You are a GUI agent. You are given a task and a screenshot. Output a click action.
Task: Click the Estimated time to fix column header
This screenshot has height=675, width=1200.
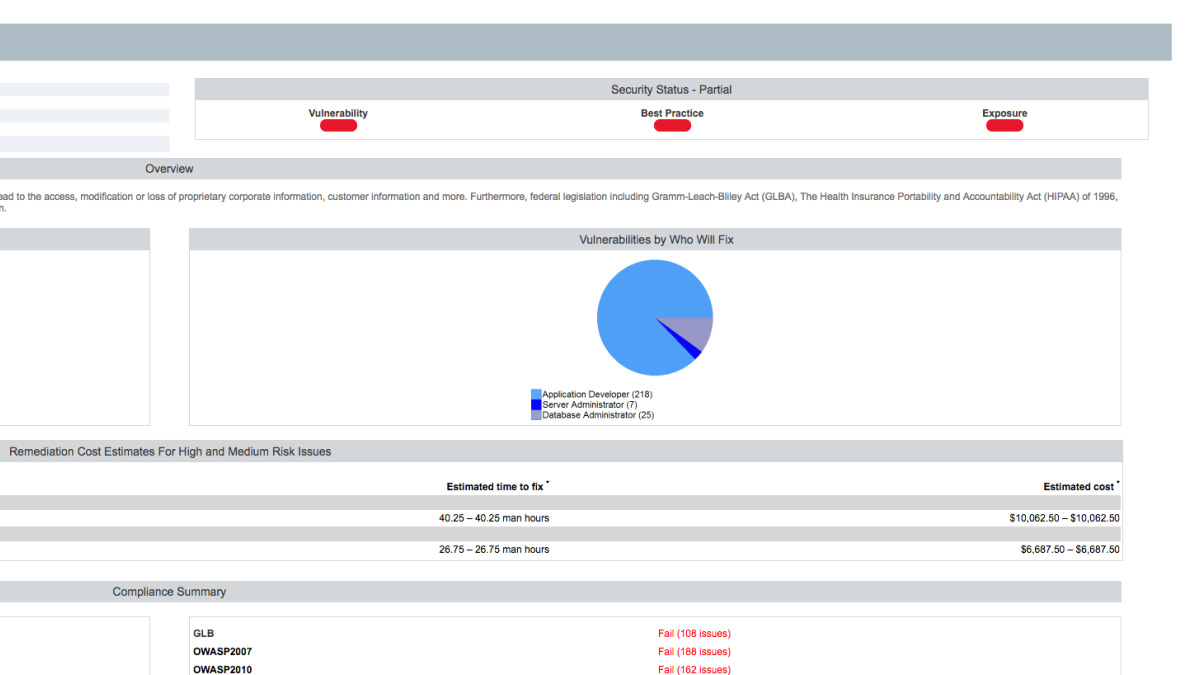496,487
